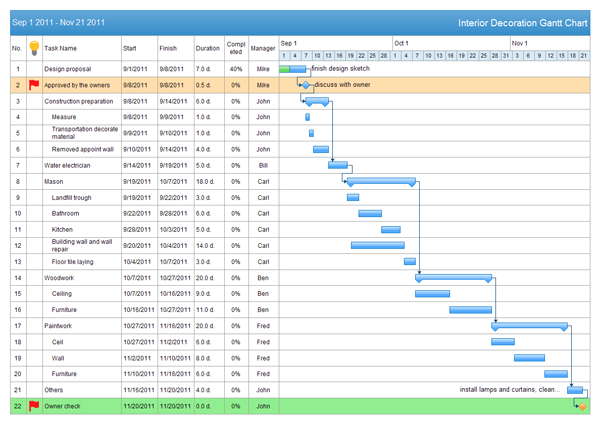Click the light bulb icon in header
This screenshot has height=424, width=600.
33,47
